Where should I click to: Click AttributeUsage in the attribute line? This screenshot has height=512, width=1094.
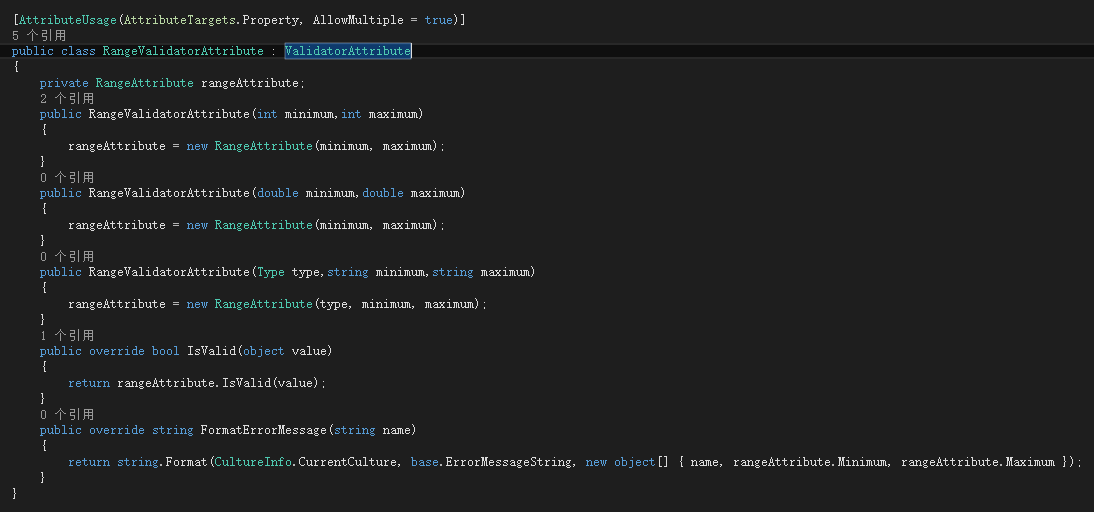tap(68, 20)
